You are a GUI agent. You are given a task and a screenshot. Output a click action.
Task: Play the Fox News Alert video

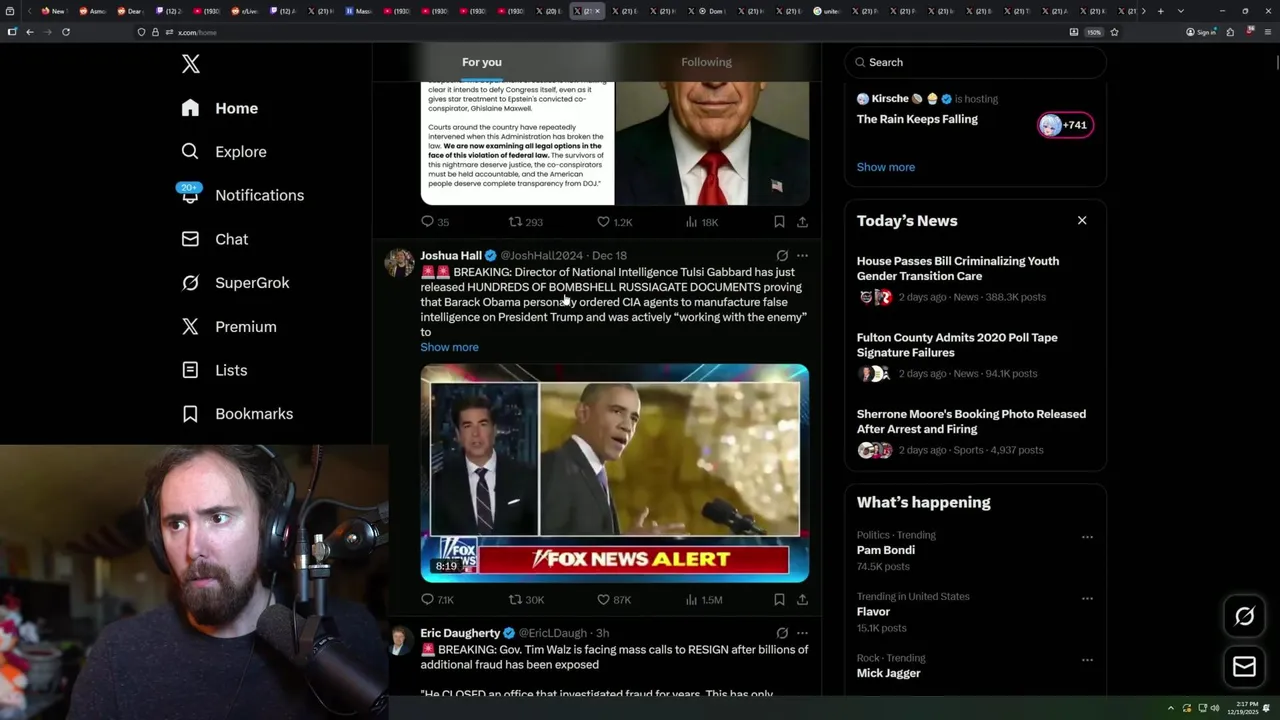tap(614, 473)
